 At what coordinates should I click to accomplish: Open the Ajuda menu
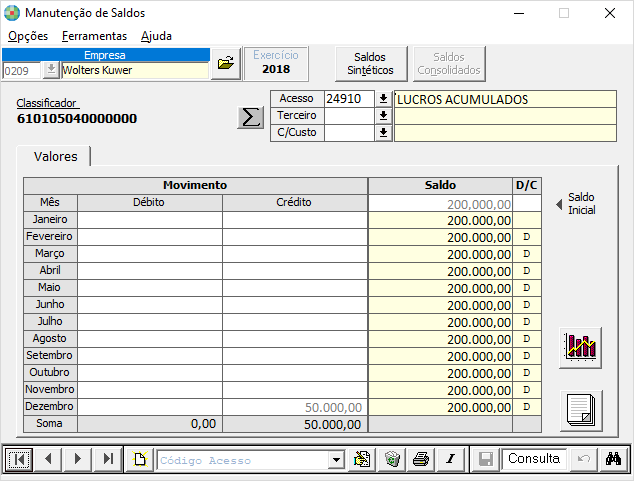tap(156, 36)
